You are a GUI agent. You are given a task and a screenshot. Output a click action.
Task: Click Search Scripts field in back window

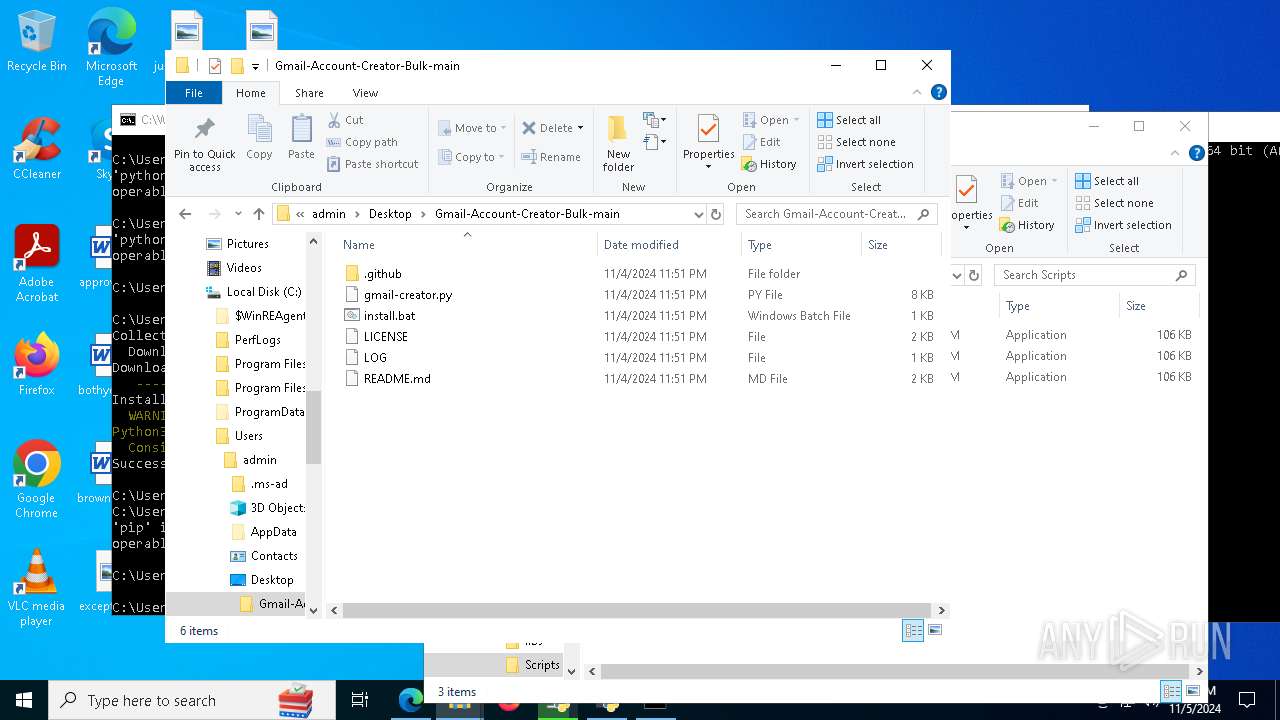pyautogui.click(x=1094, y=275)
